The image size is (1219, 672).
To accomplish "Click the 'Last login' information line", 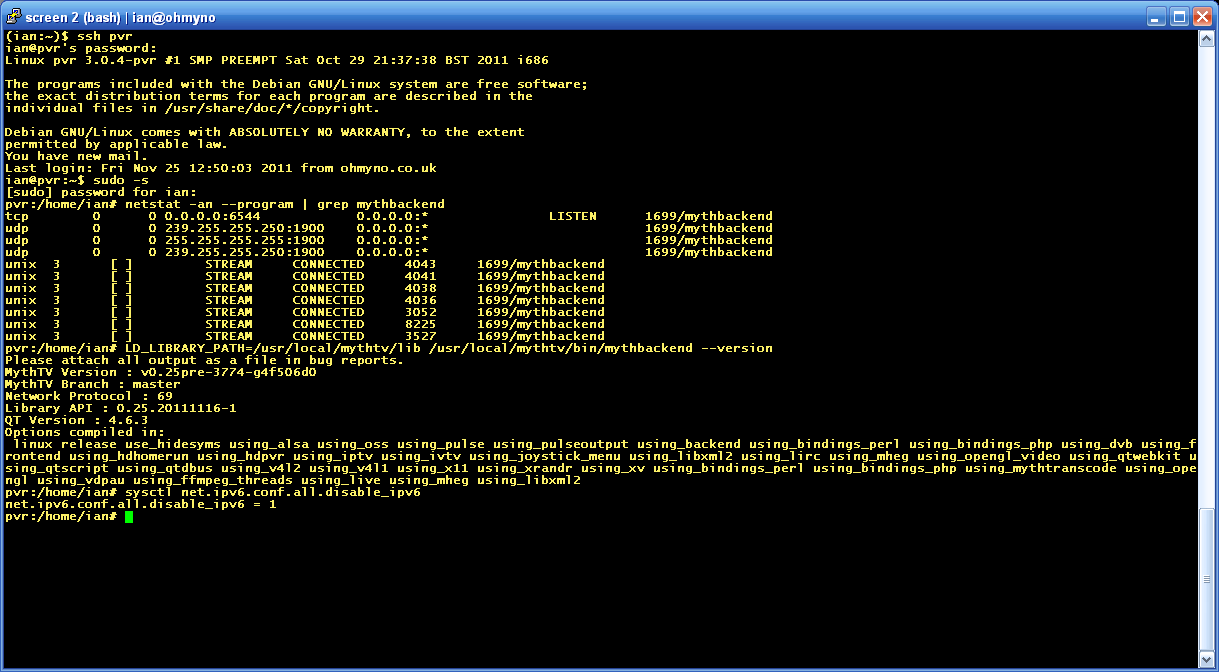I will (220, 168).
